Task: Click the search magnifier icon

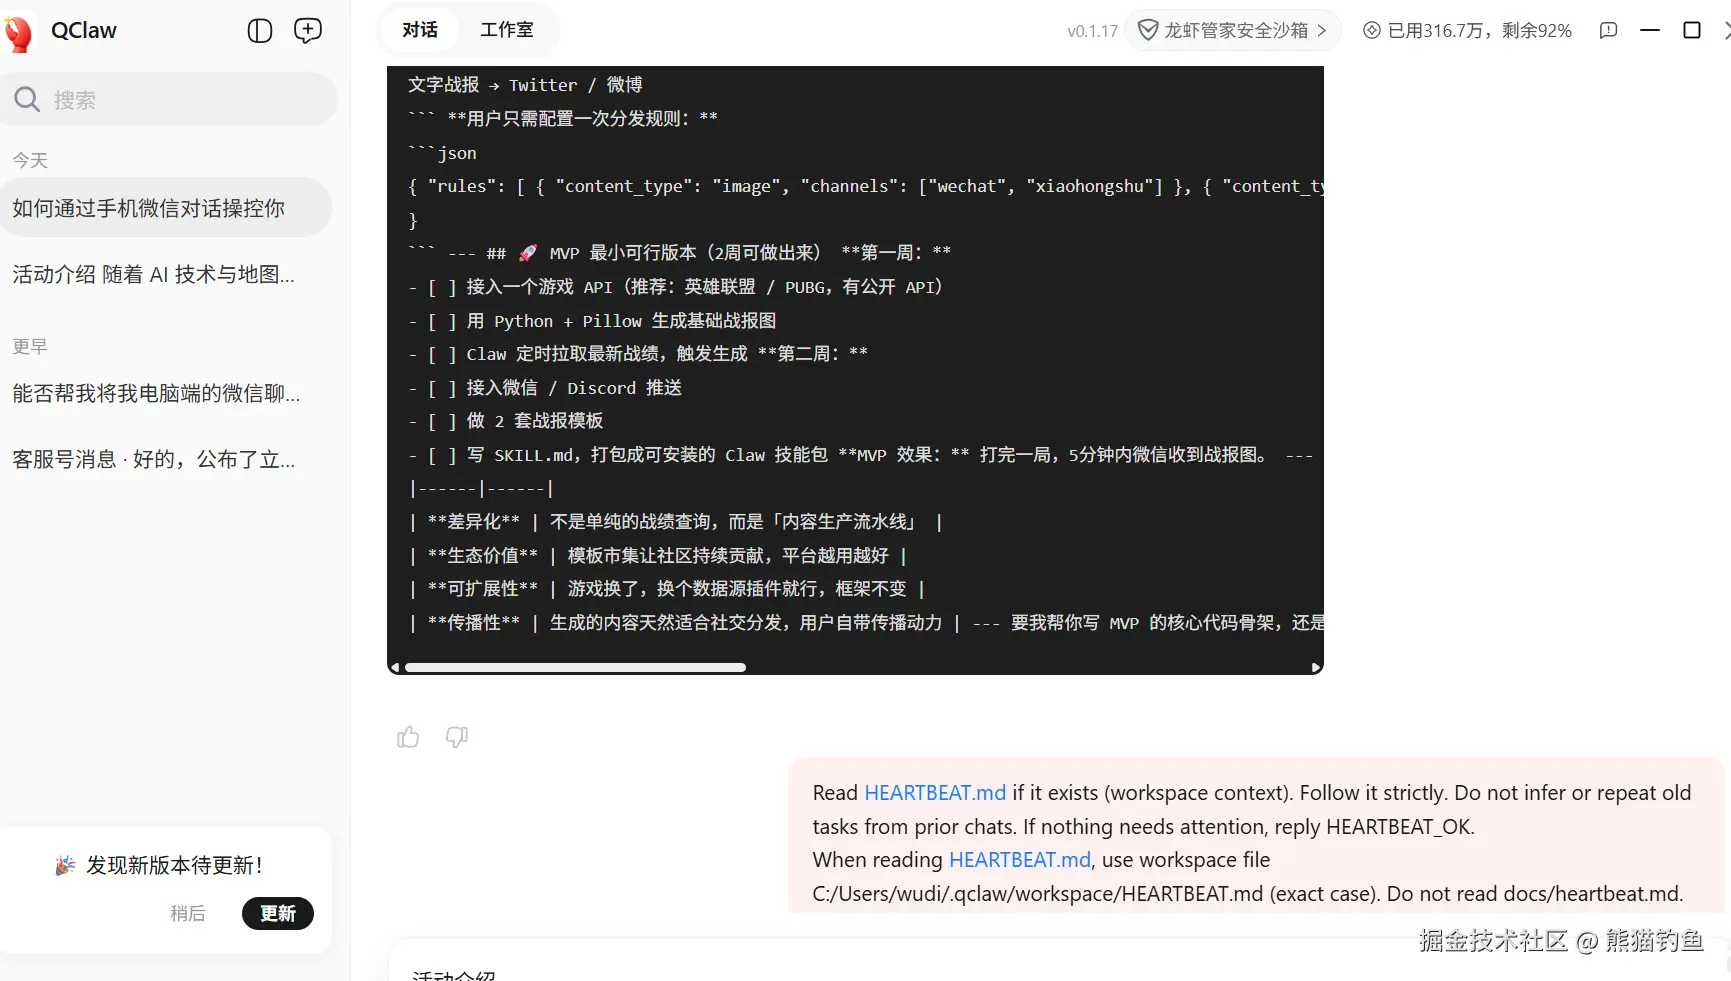Action: (27, 99)
